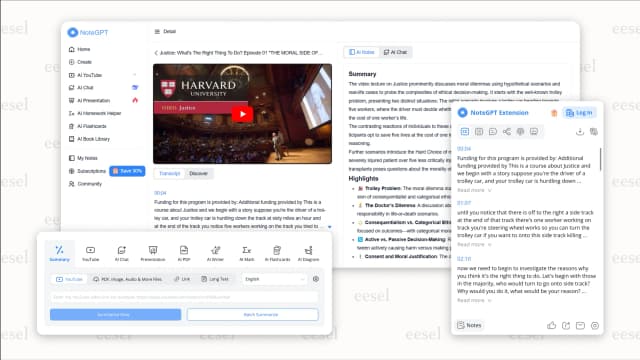Viewport: 640px width, 360px height.
Task: Switch to the AI Chat tab
Action: pos(395,52)
